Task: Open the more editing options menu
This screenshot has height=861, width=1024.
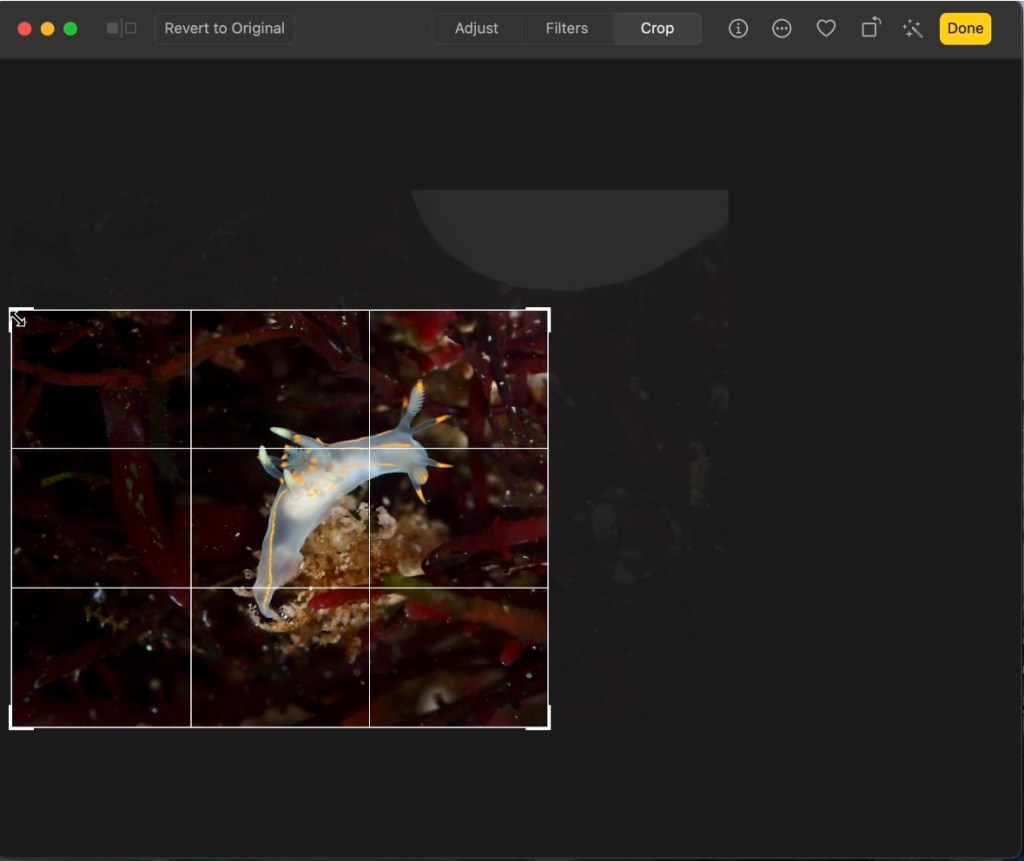Action: click(x=782, y=28)
